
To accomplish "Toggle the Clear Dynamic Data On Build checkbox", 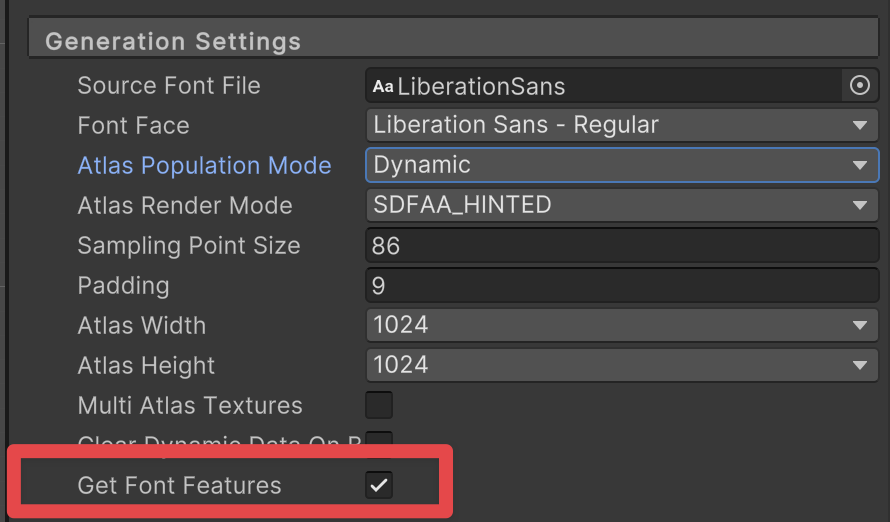I will [x=379, y=439].
